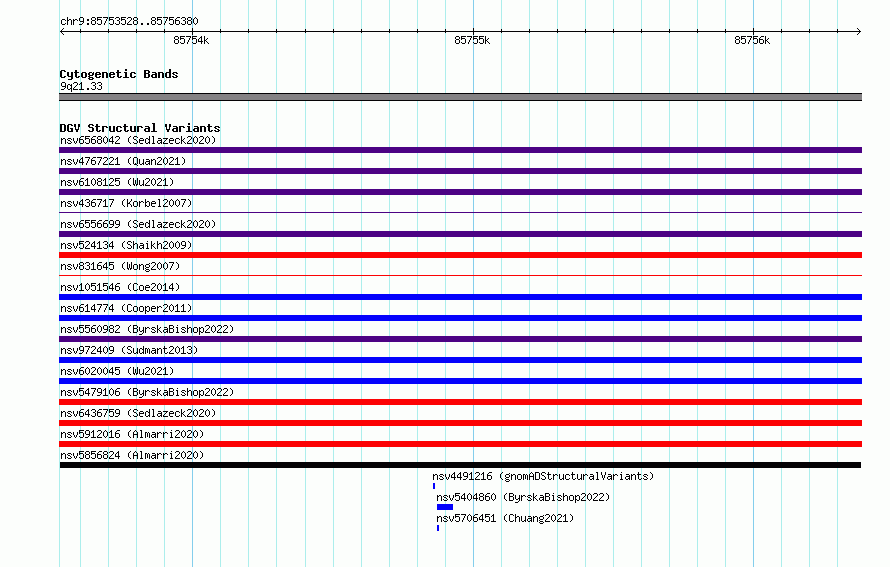
Task: Click the short blue bar under nsv5404860
Action: point(445,507)
